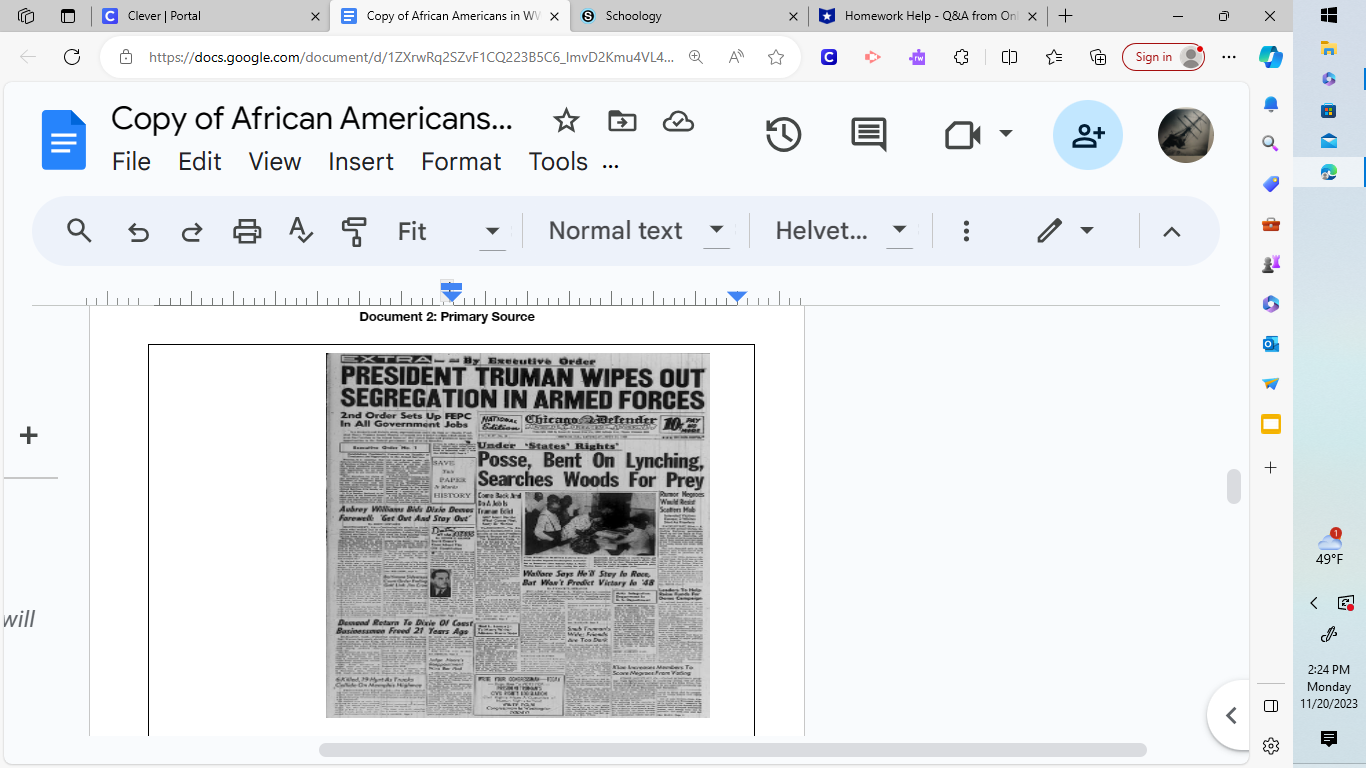This screenshot has height=768, width=1366.
Task: Open the Windows Start button
Action: (x=1329, y=15)
